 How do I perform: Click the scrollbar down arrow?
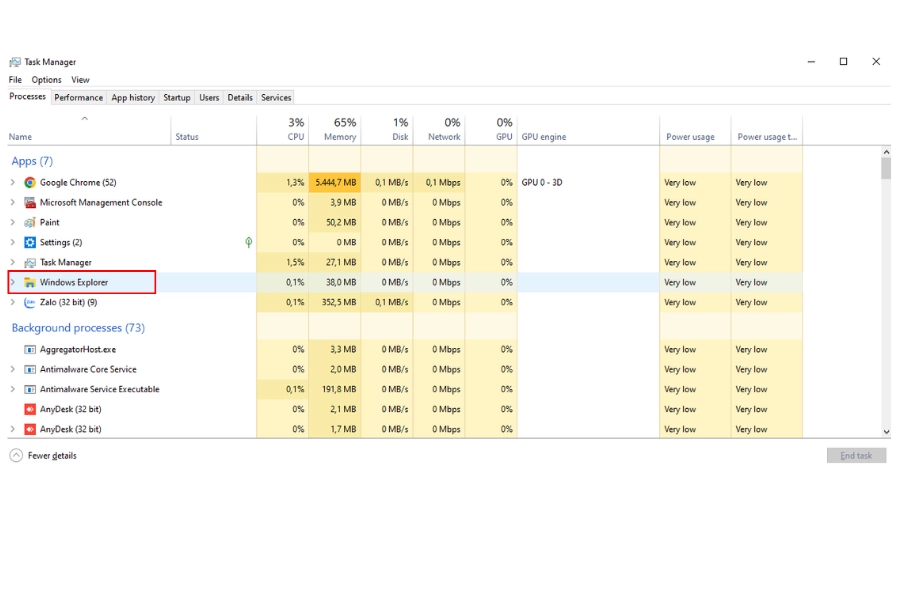coord(886,432)
